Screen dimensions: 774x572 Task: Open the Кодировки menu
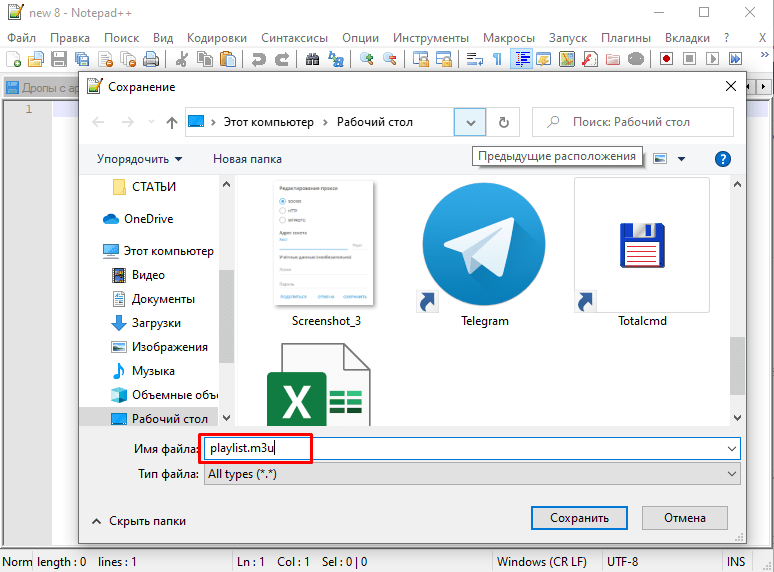(217, 38)
